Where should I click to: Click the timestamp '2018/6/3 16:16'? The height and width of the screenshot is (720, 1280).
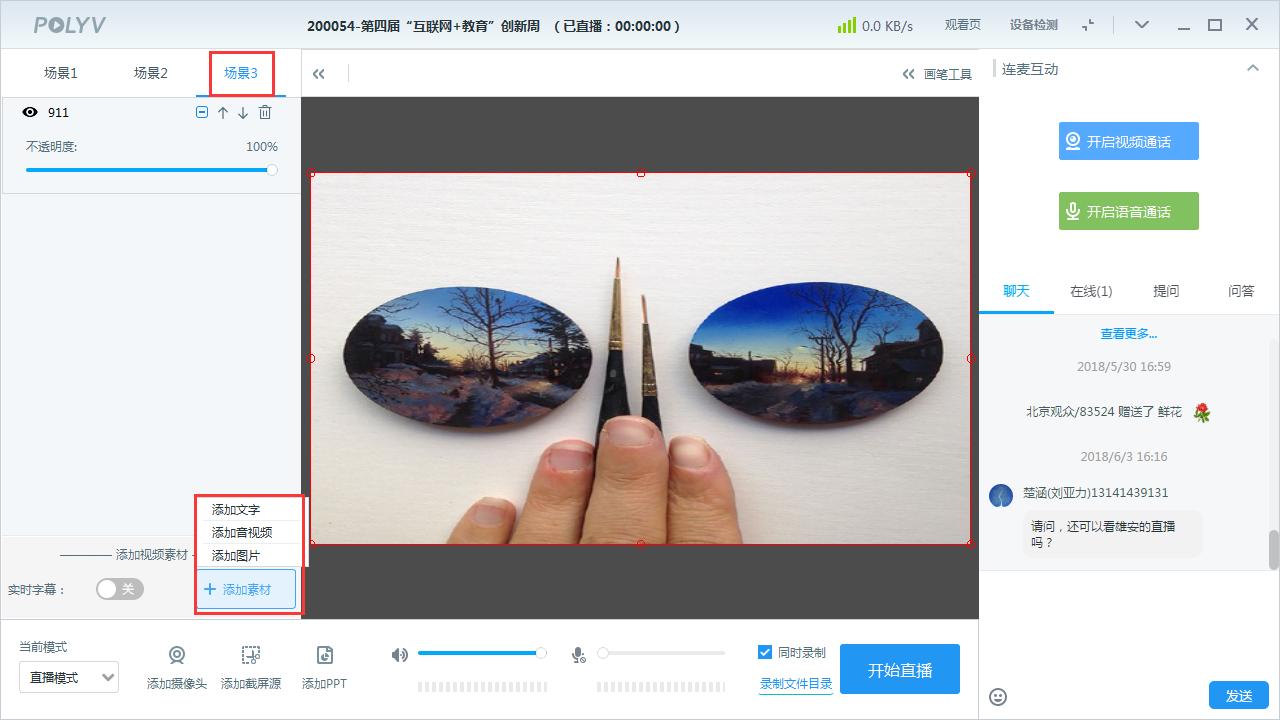(1124, 457)
